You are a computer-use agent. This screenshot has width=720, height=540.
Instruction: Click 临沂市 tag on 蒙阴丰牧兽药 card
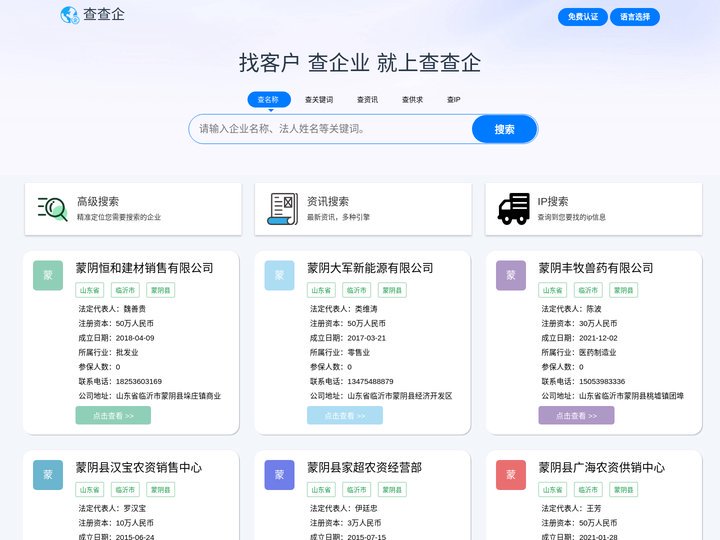[x=588, y=290]
